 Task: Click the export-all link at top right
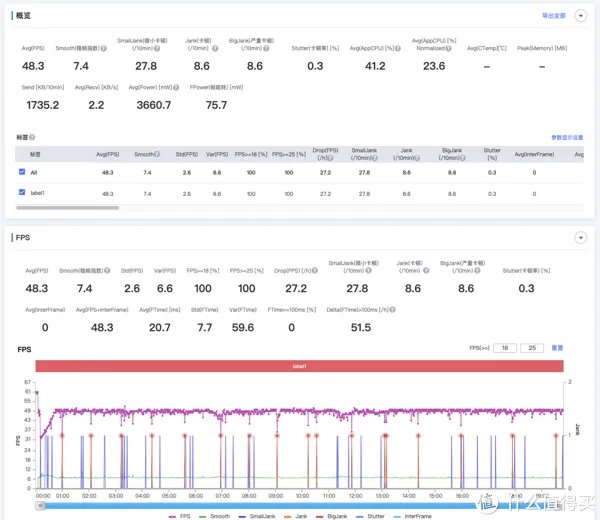click(x=554, y=16)
